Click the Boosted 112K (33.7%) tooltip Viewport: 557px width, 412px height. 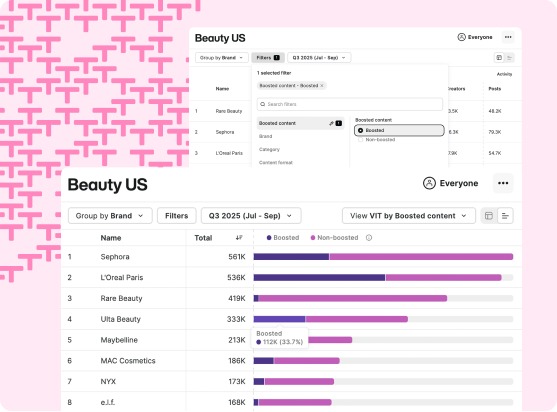tap(280, 338)
